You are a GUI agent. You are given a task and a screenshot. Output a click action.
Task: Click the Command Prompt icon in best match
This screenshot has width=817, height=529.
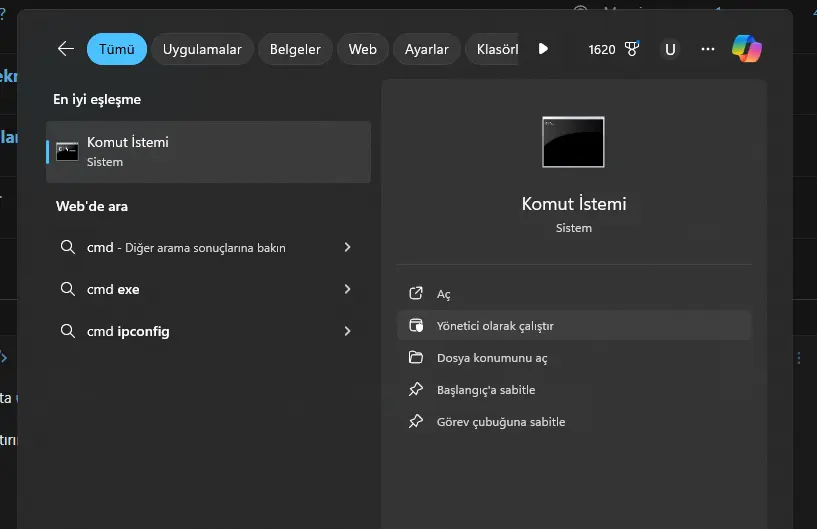point(67,151)
